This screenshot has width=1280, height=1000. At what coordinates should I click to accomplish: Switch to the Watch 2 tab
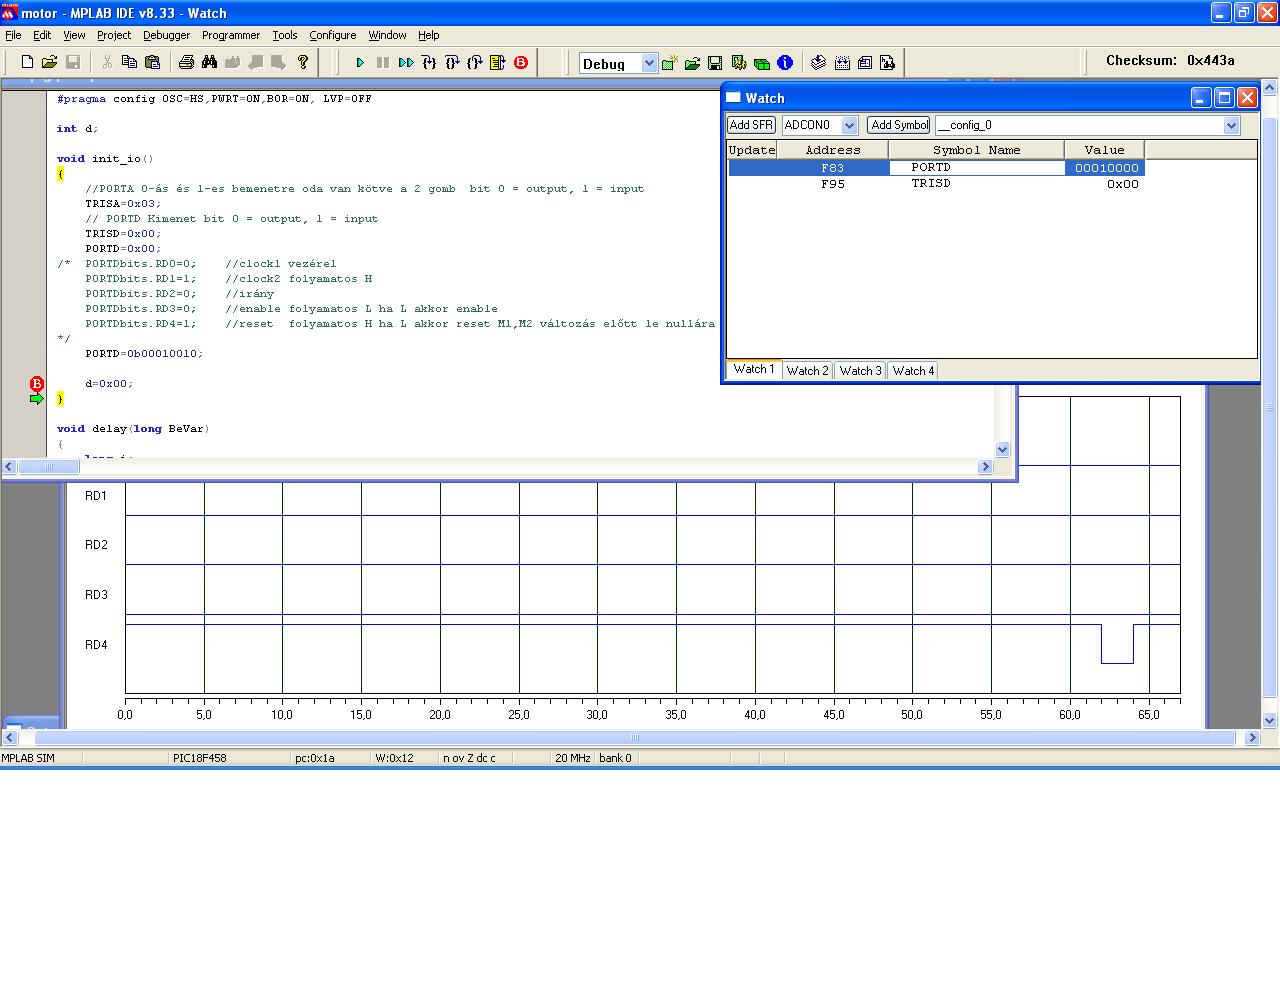point(807,370)
